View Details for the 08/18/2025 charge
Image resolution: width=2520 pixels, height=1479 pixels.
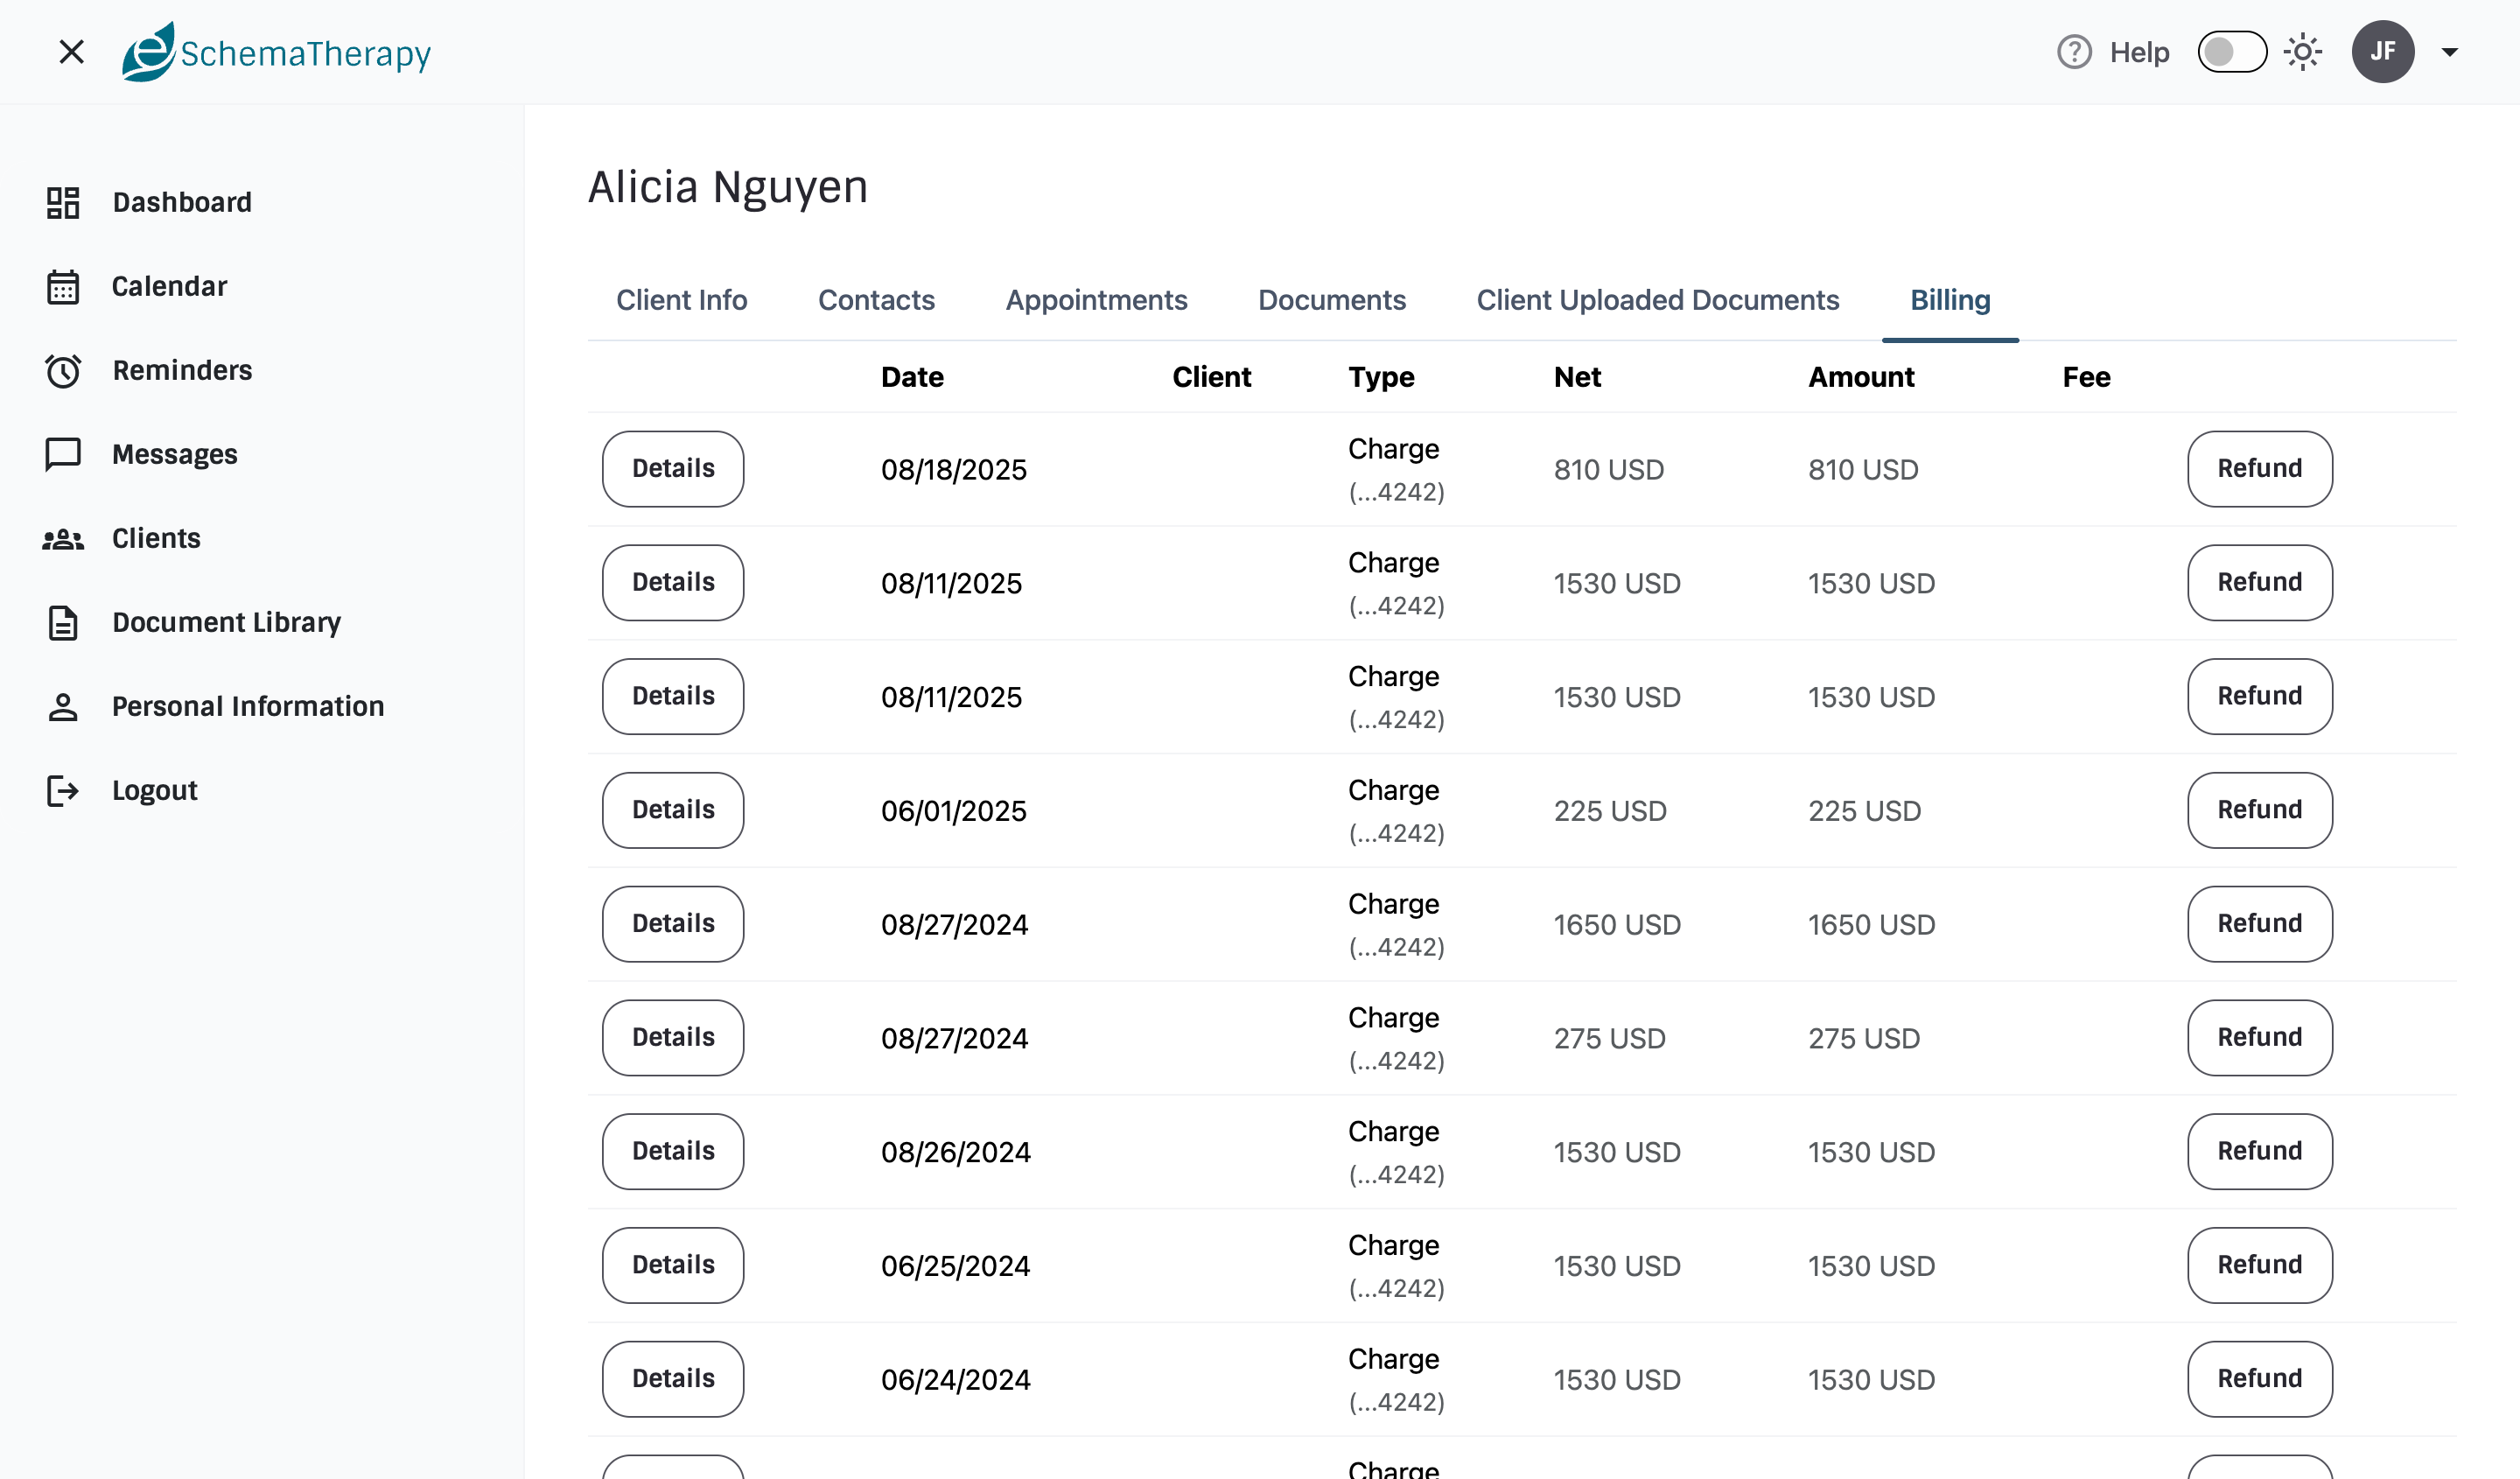(673, 469)
